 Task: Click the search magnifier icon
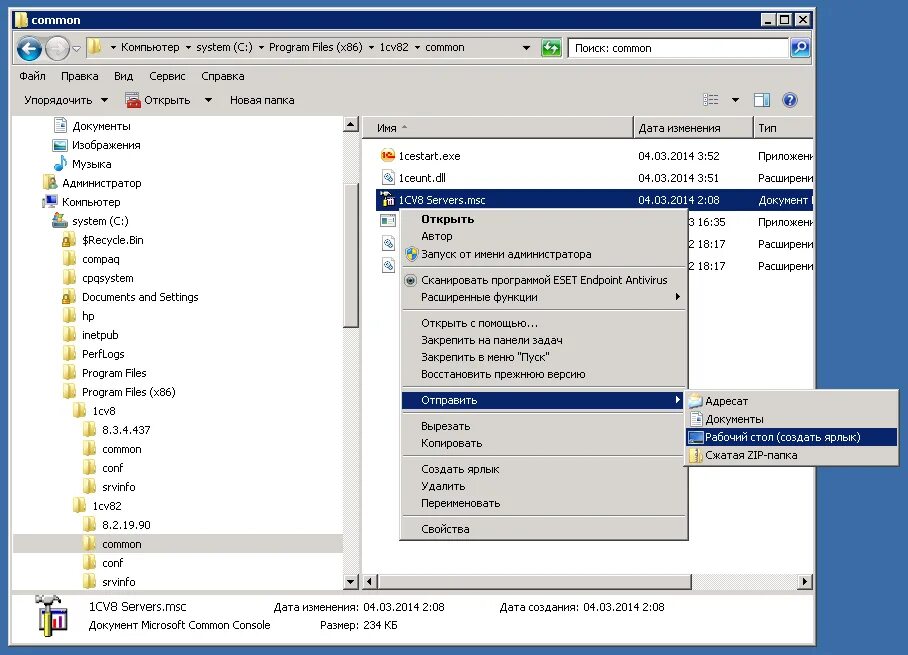[x=800, y=47]
